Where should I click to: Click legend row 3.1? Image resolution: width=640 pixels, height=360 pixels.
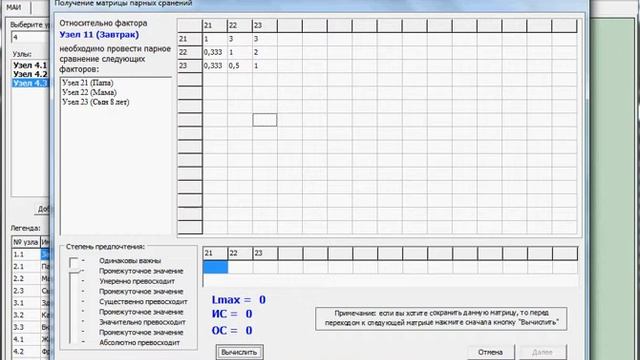(30, 303)
